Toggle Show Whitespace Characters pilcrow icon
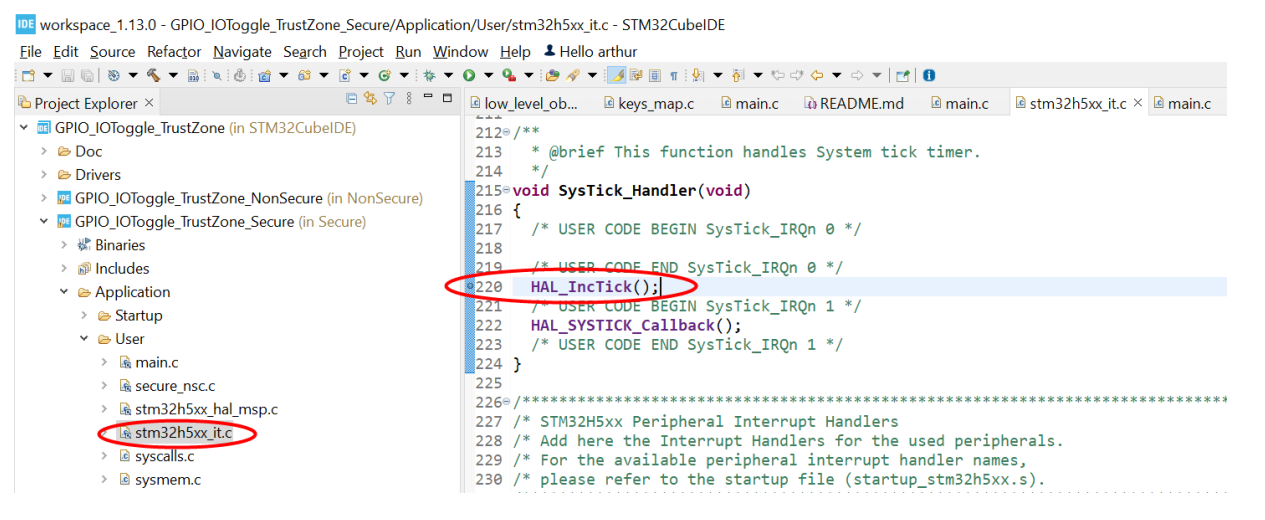 [673, 75]
